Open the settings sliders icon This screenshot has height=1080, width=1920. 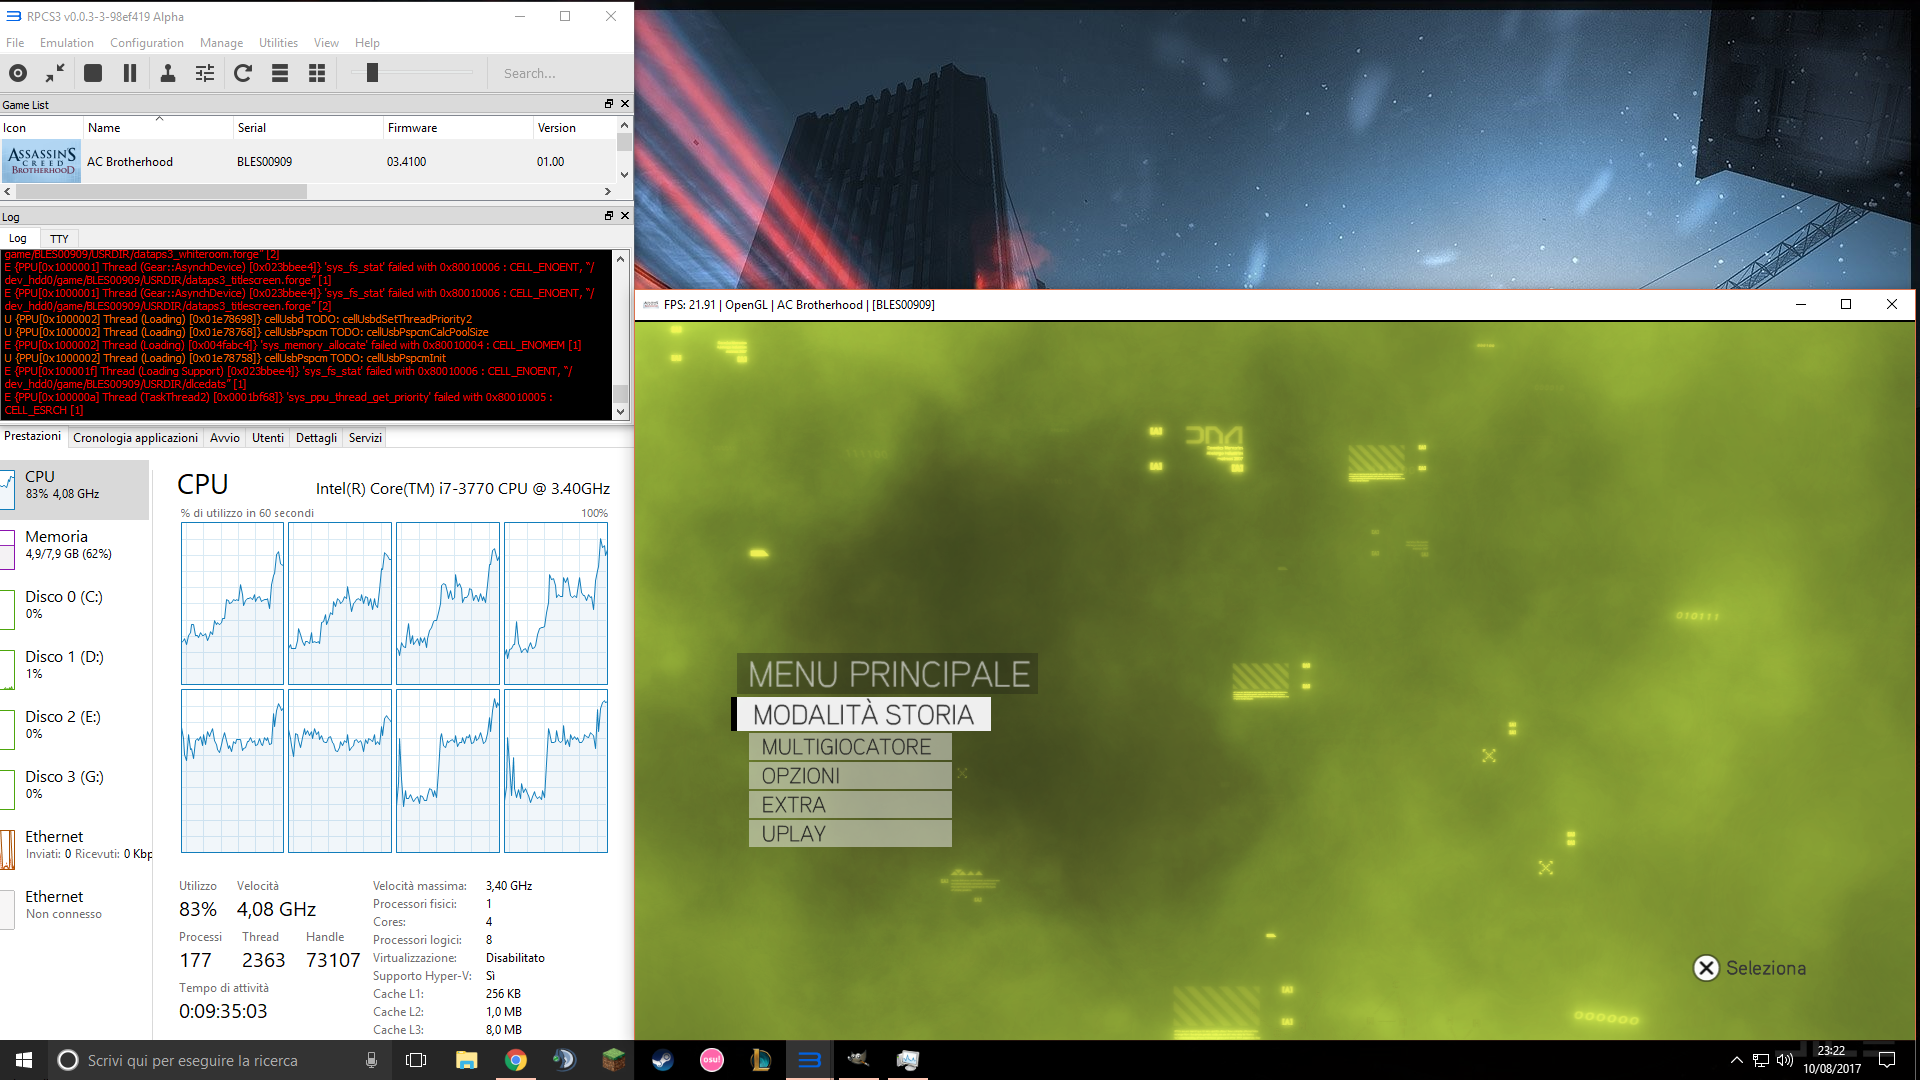205,73
